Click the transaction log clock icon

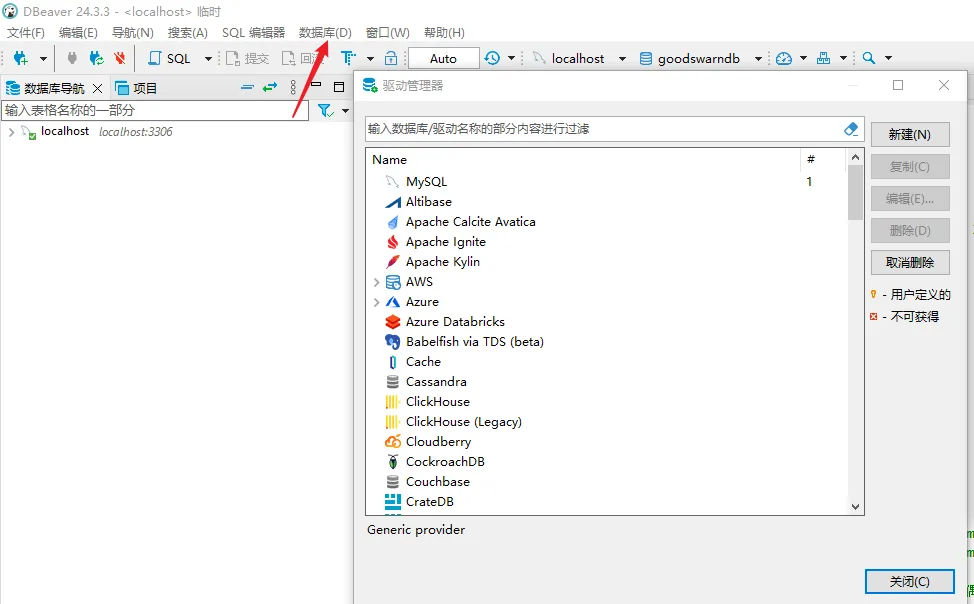pyautogui.click(x=492, y=58)
